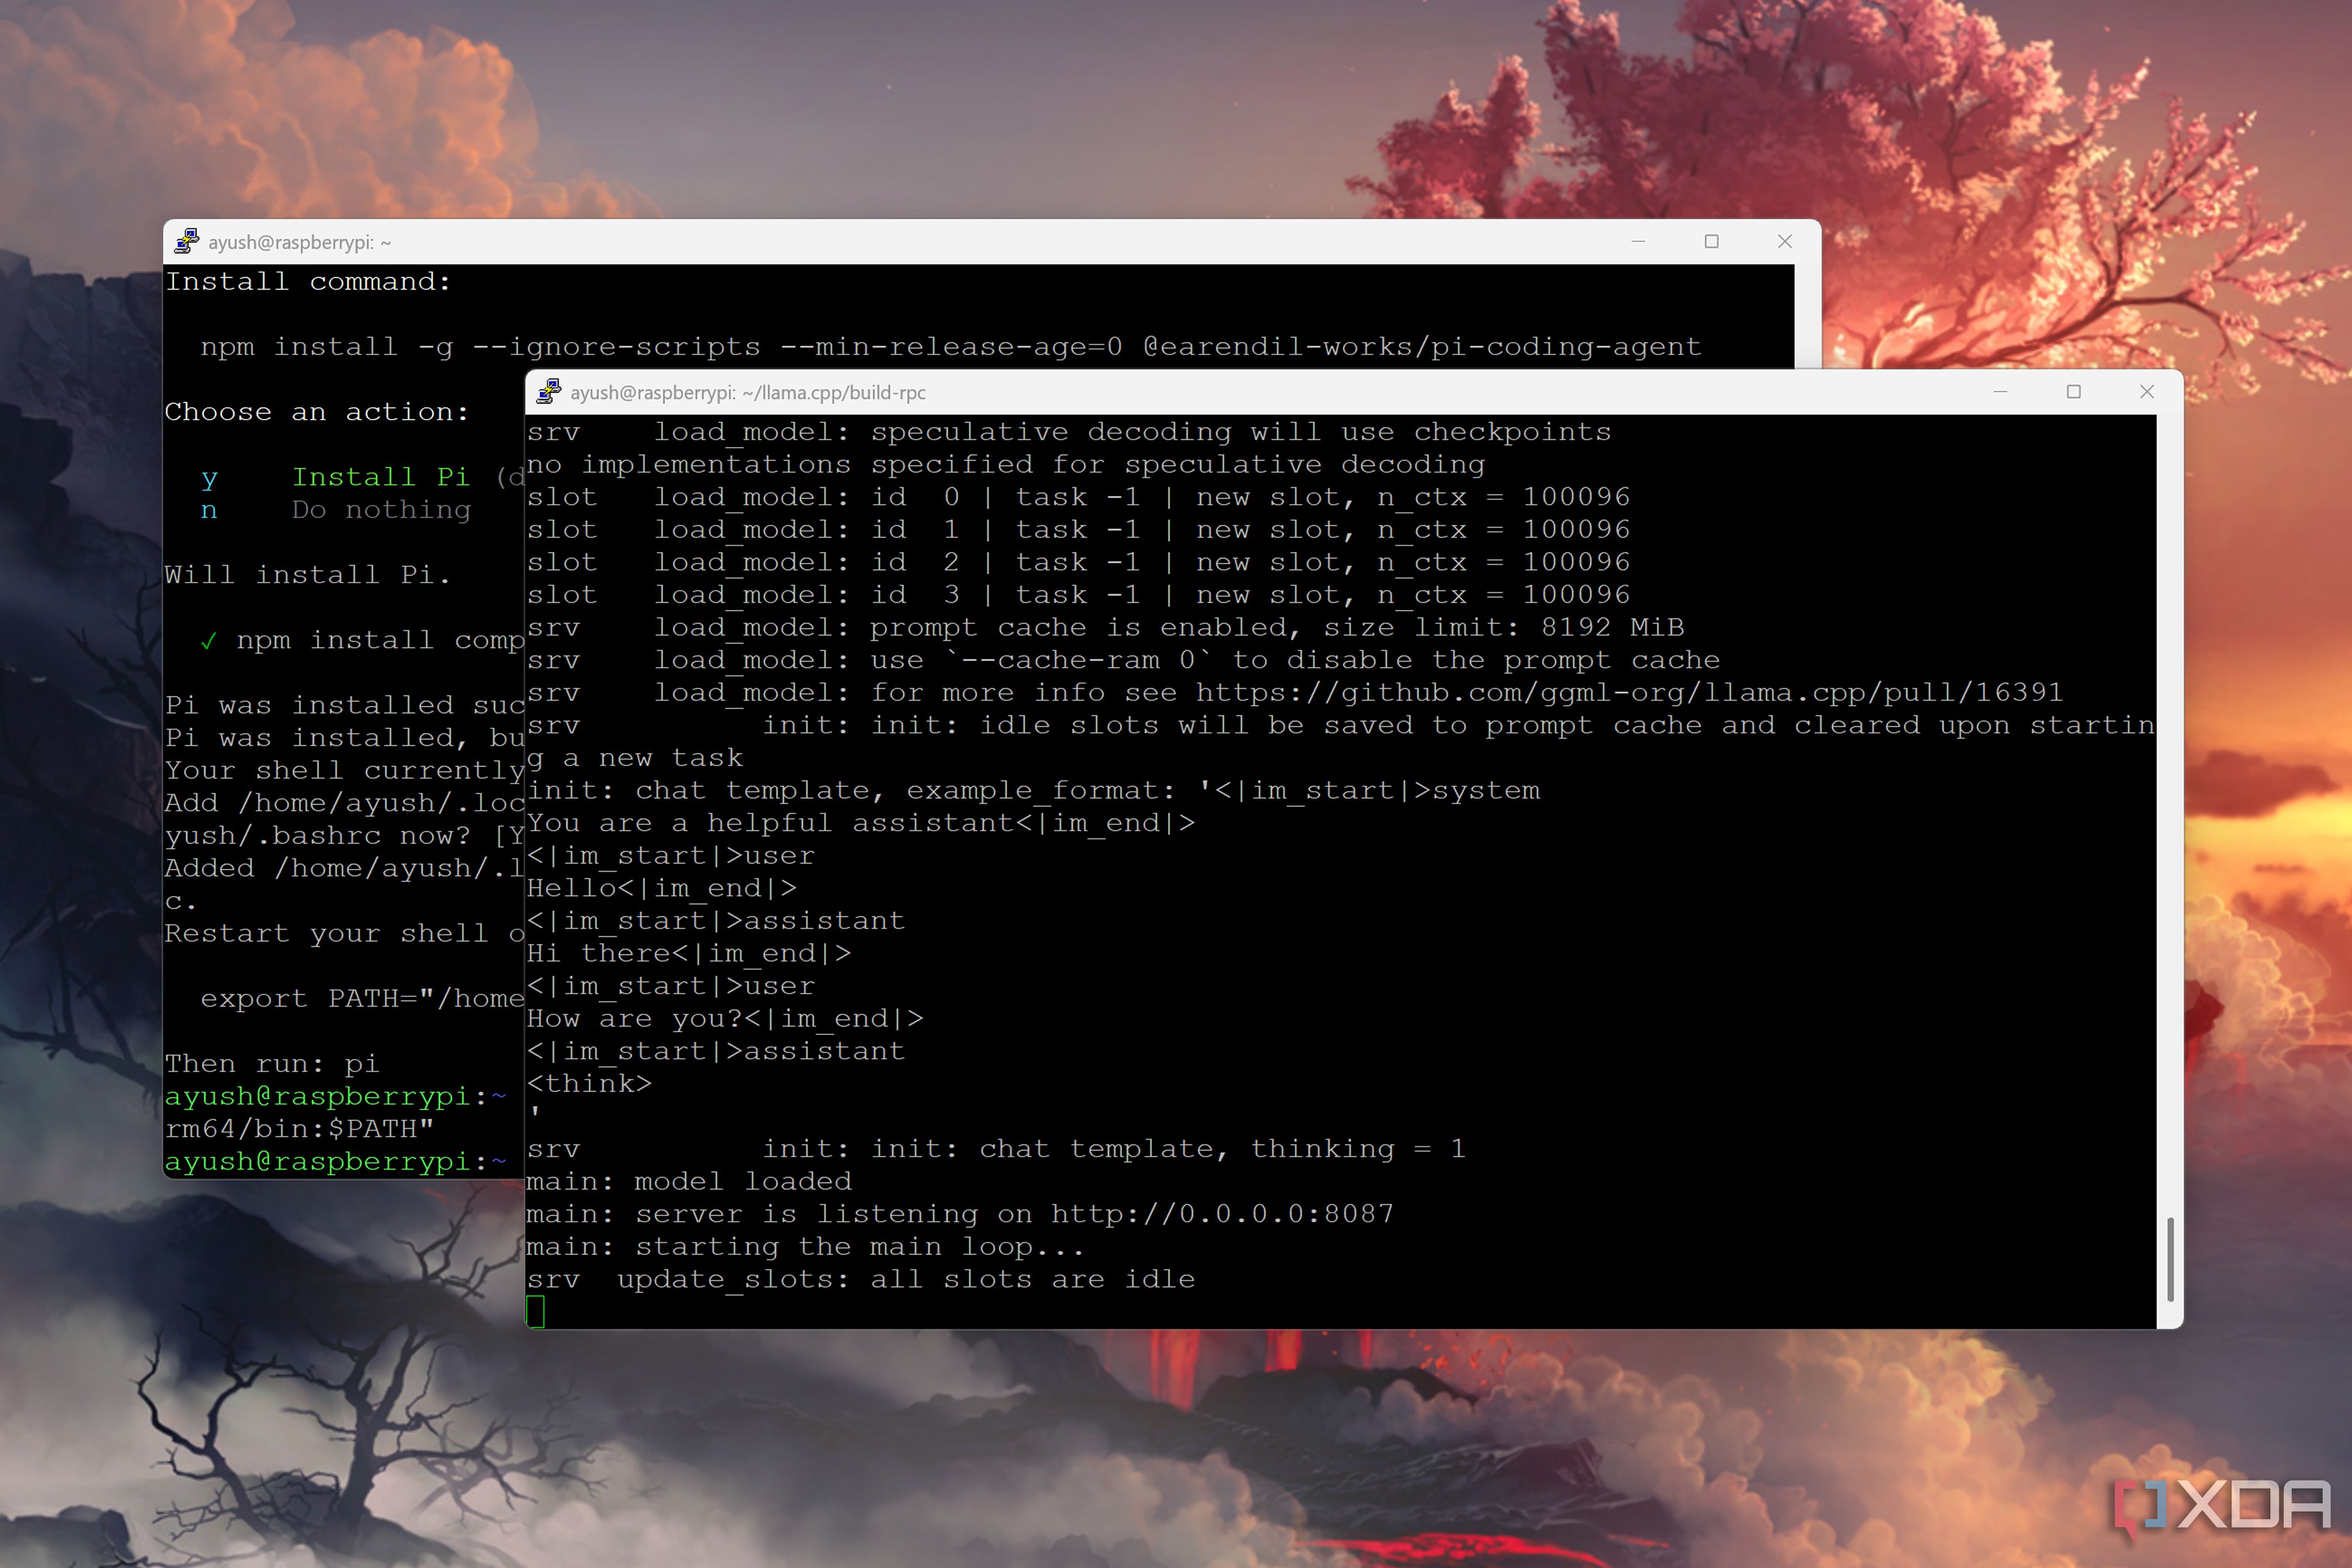Click the http://0.0.0.0:8087 server address
Viewport: 2352px width, 1568px height.
tap(1222, 1214)
